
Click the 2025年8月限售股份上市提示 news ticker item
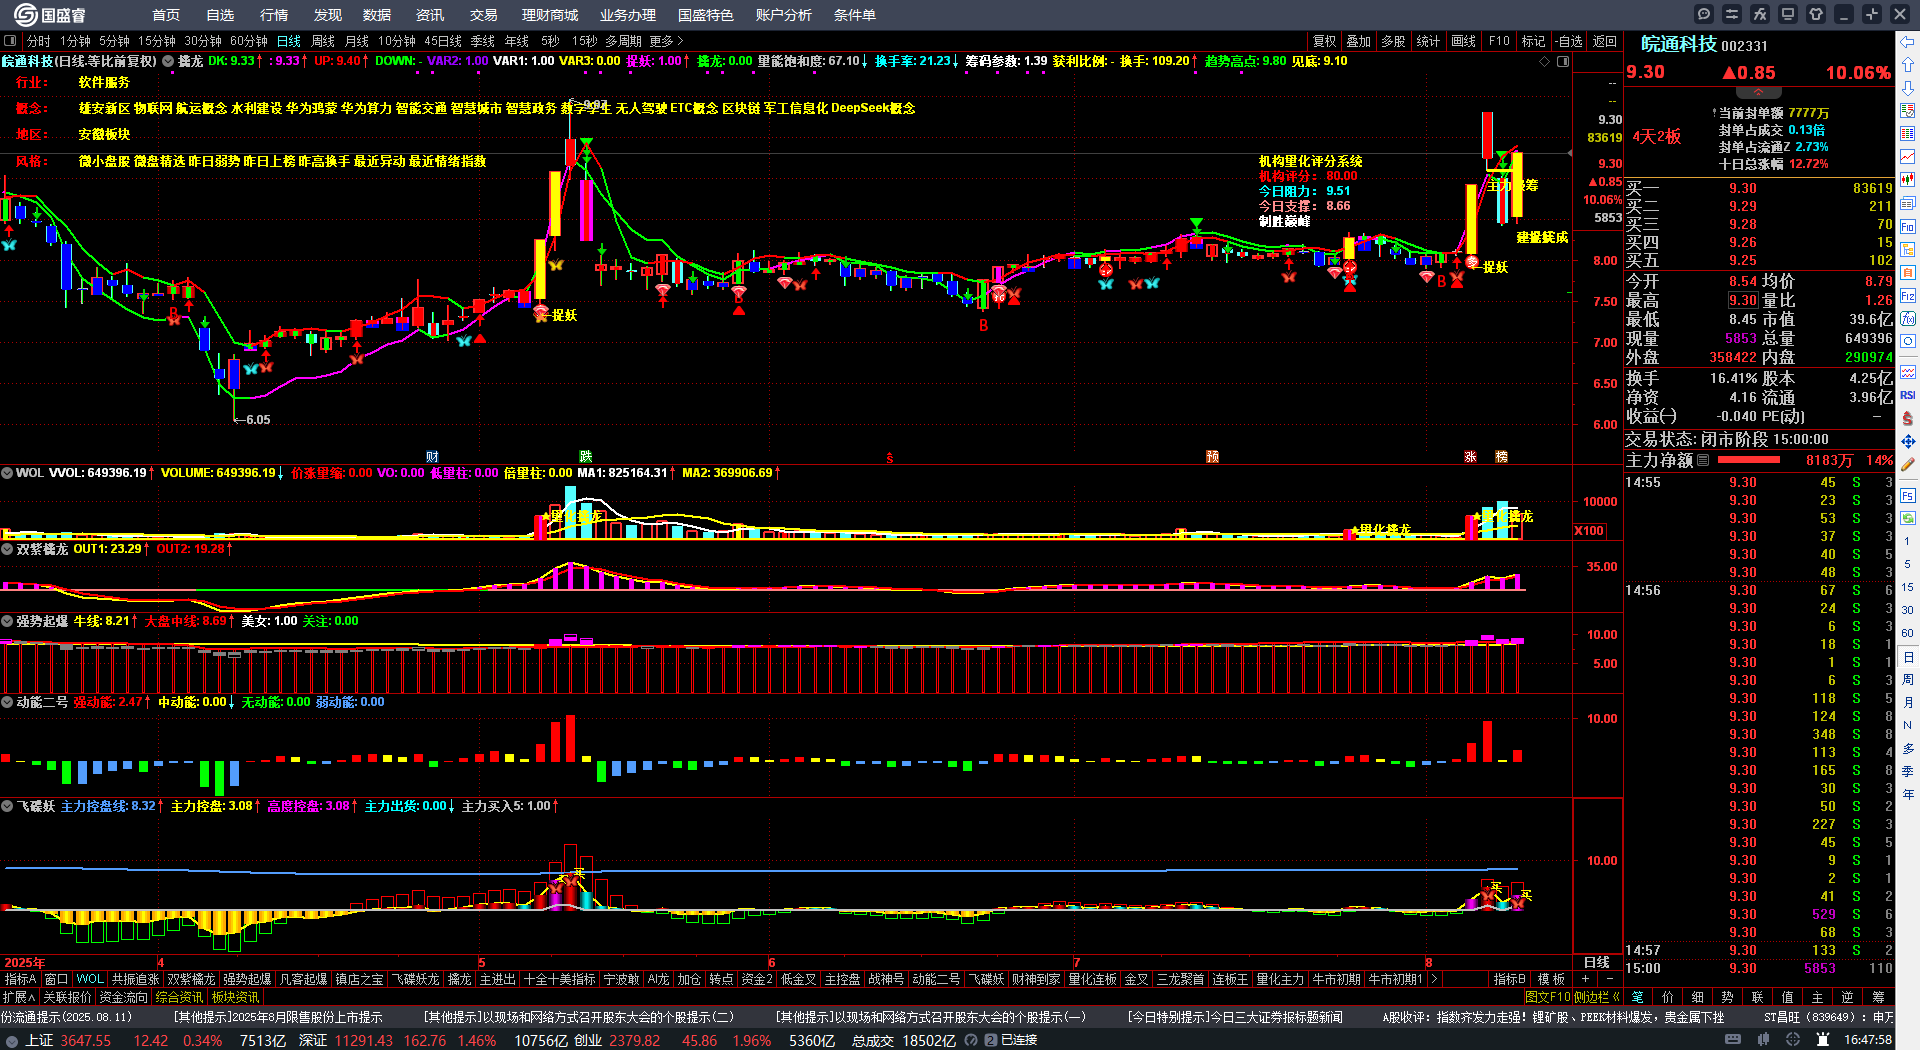278,1017
